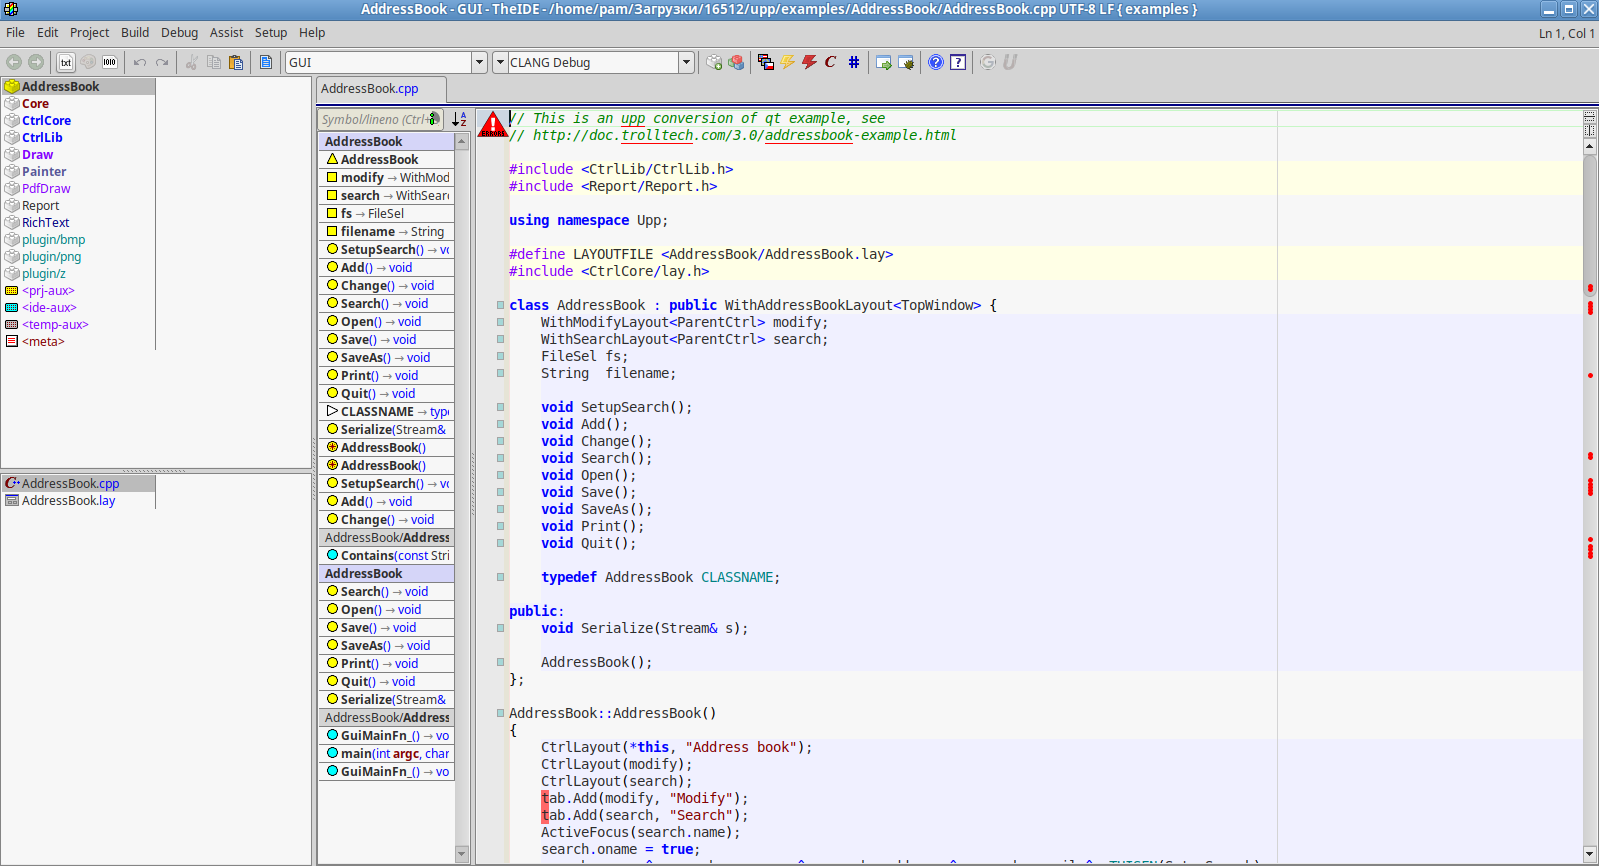Viewport: 1599px width, 866px height.
Task: Click the Build icon with yellow lightning bolt
Action: (788, 62)
